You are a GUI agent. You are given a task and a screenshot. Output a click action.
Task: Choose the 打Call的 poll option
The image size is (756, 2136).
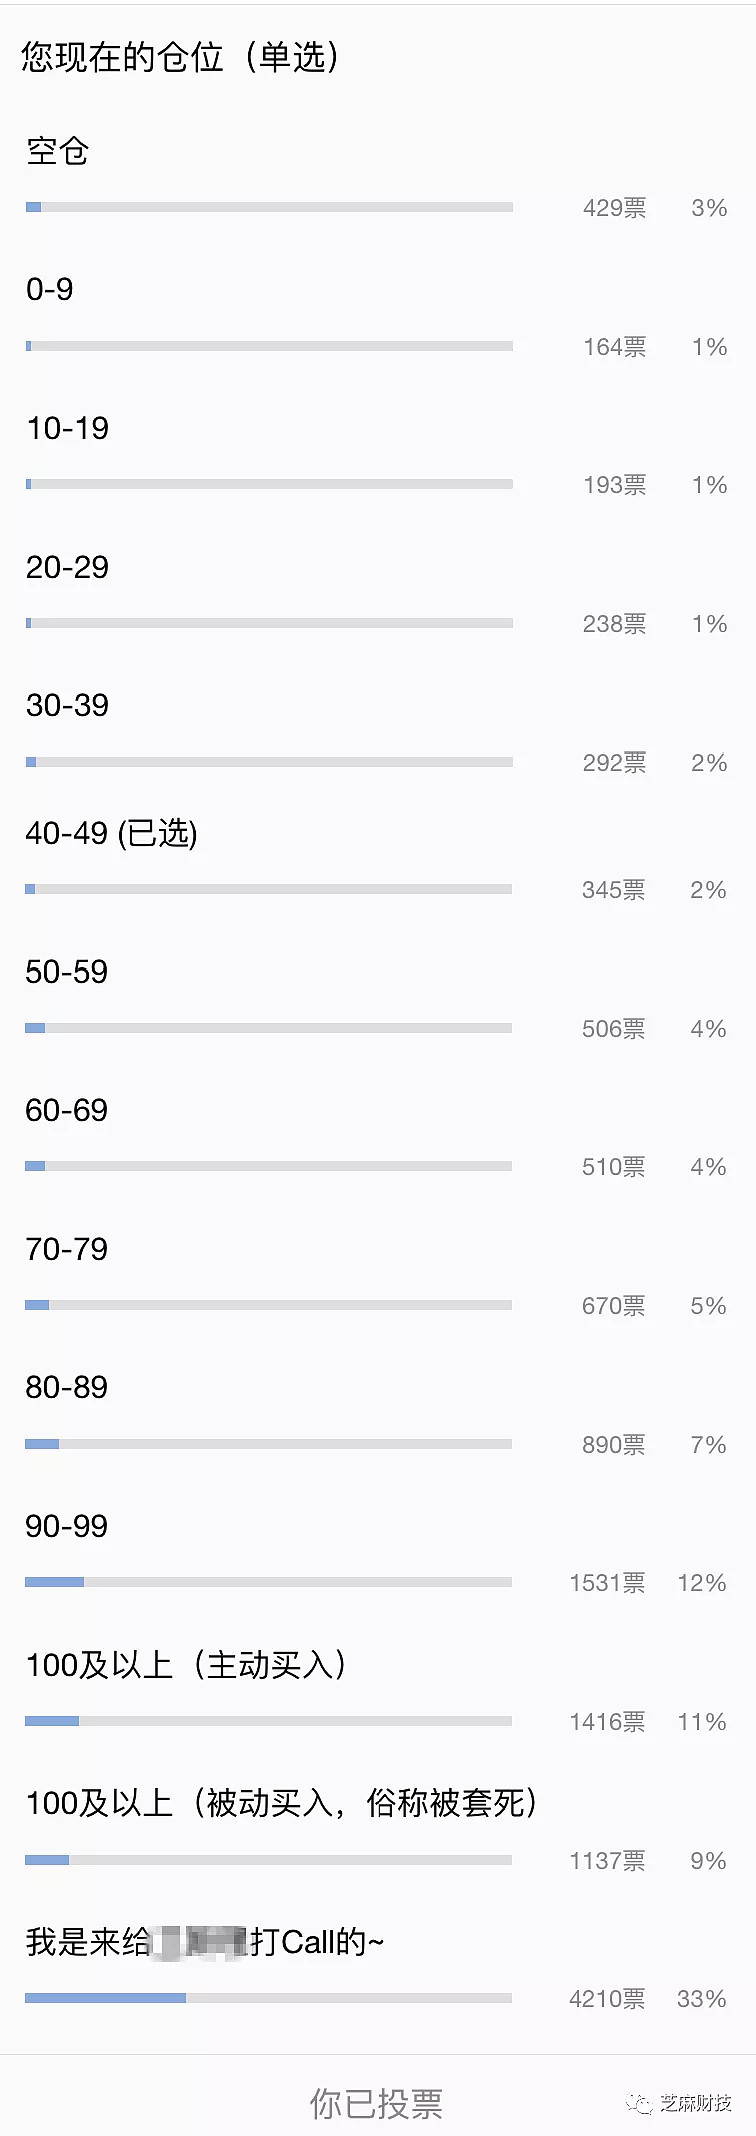pyautogui.click(x=205, y=1942)
